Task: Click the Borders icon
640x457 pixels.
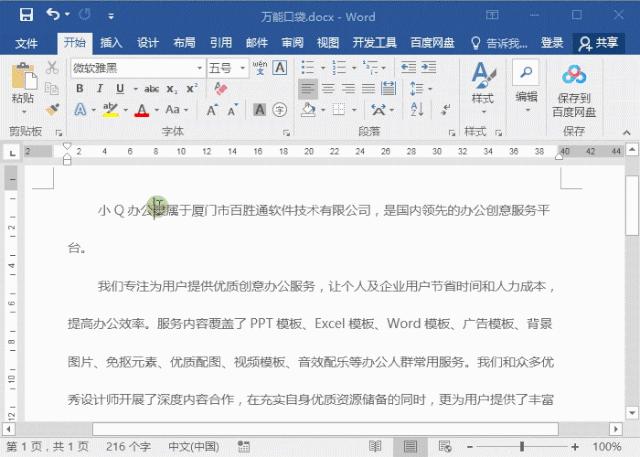Action: tap(339, 110)
